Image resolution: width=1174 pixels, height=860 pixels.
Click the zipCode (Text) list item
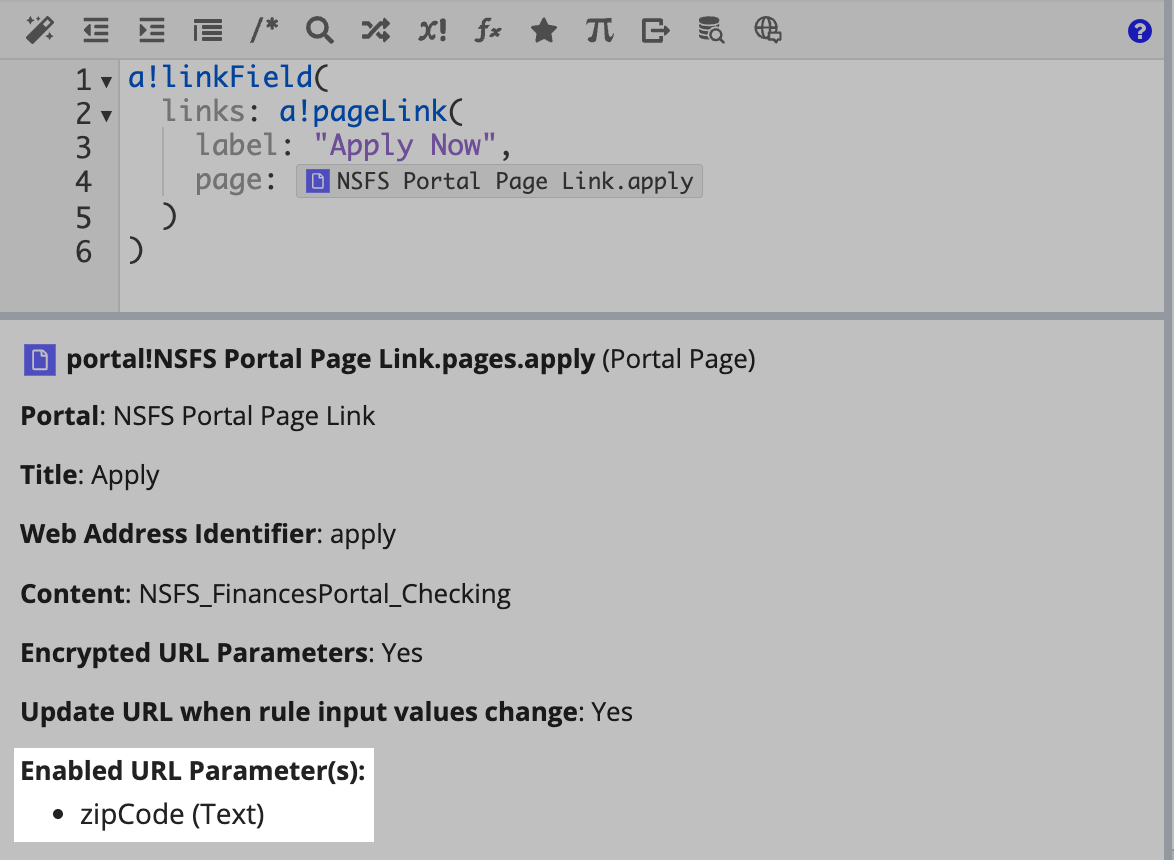click(x=172, y=815)
